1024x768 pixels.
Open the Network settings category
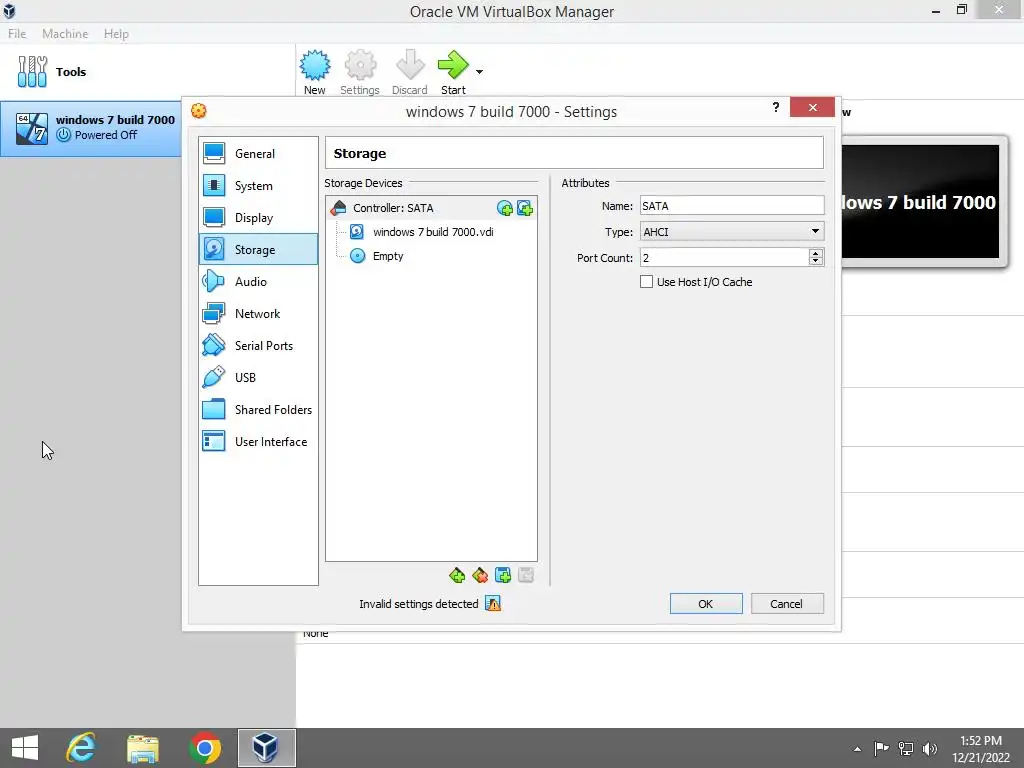[x=259, y=313]
